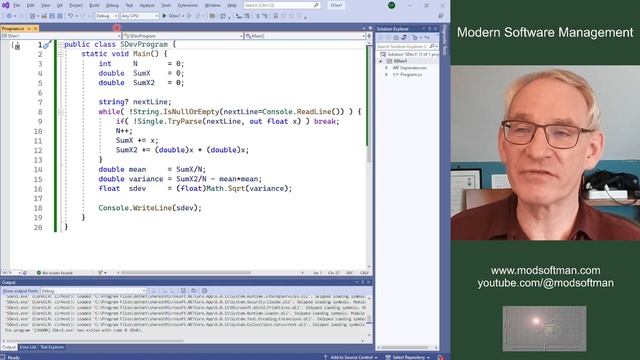Open the Debug configuration dropdown

106,16
